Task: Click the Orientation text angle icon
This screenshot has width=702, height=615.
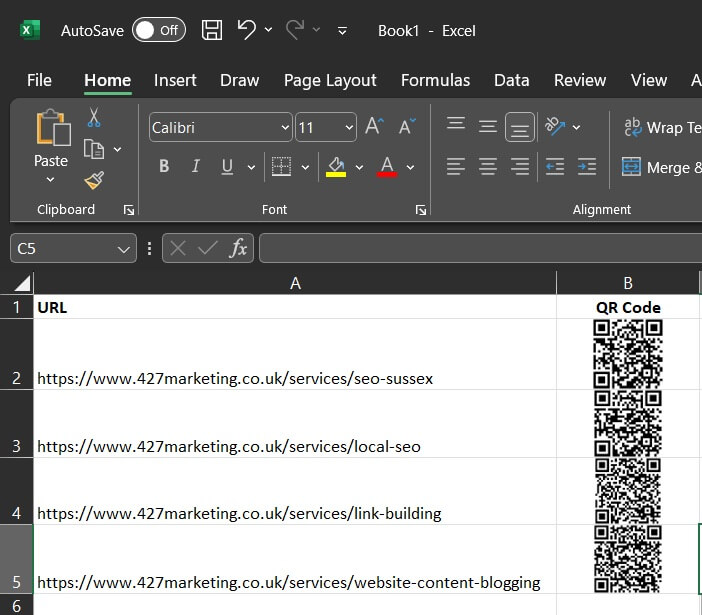Action: click(555, 127)
